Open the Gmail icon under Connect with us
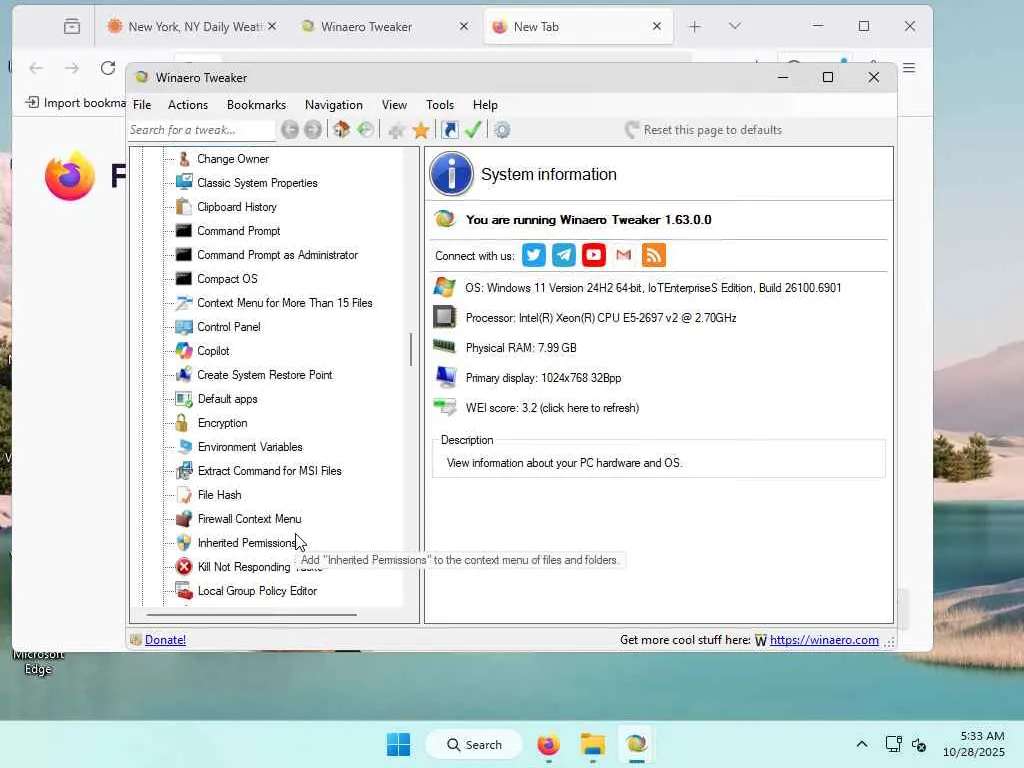This screenshot has width=1024, height=768. point(624,255)
